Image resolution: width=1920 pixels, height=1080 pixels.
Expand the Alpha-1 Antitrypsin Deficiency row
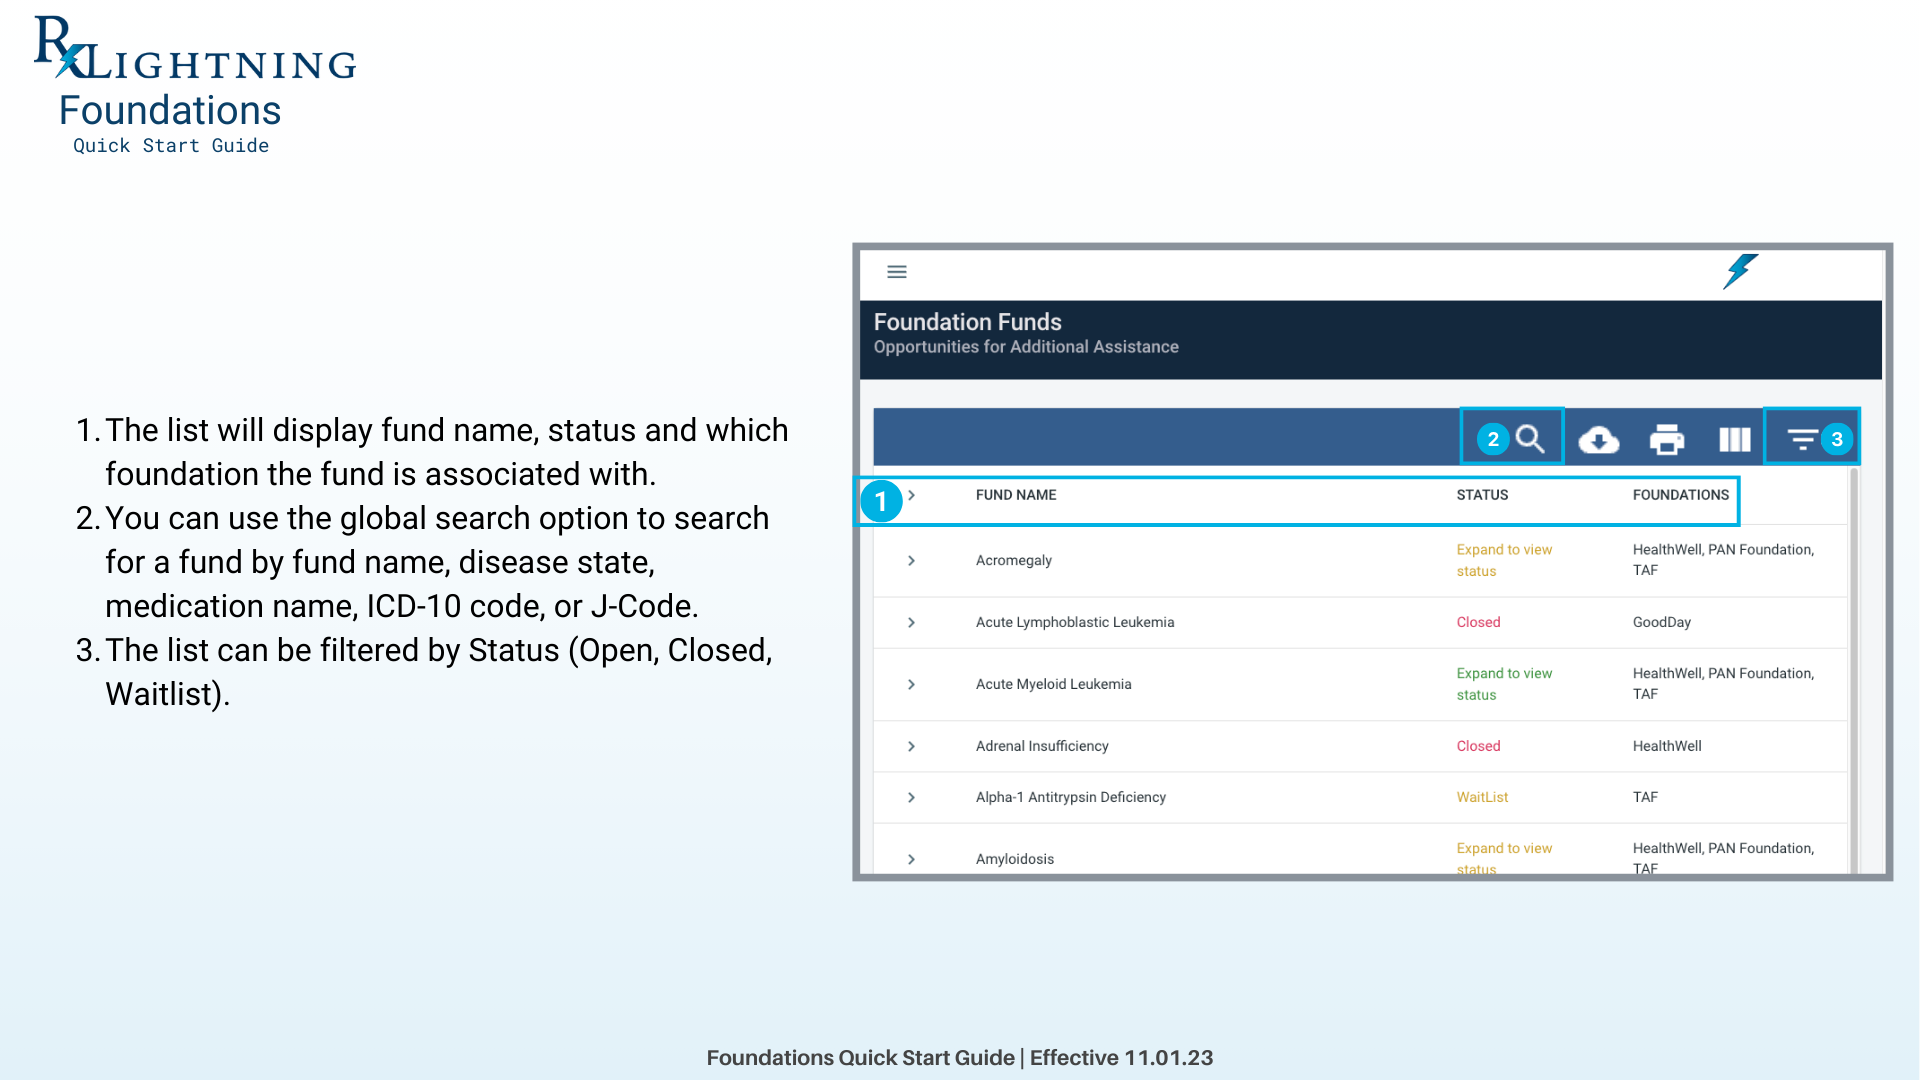point(911,798)
